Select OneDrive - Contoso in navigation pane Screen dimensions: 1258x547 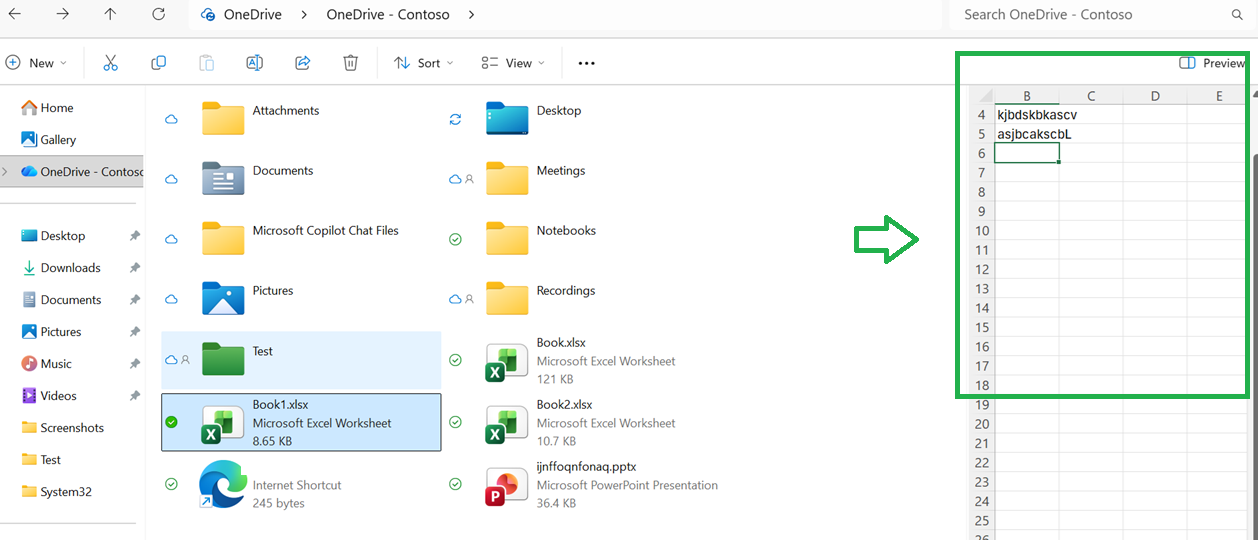pos(72,172)
